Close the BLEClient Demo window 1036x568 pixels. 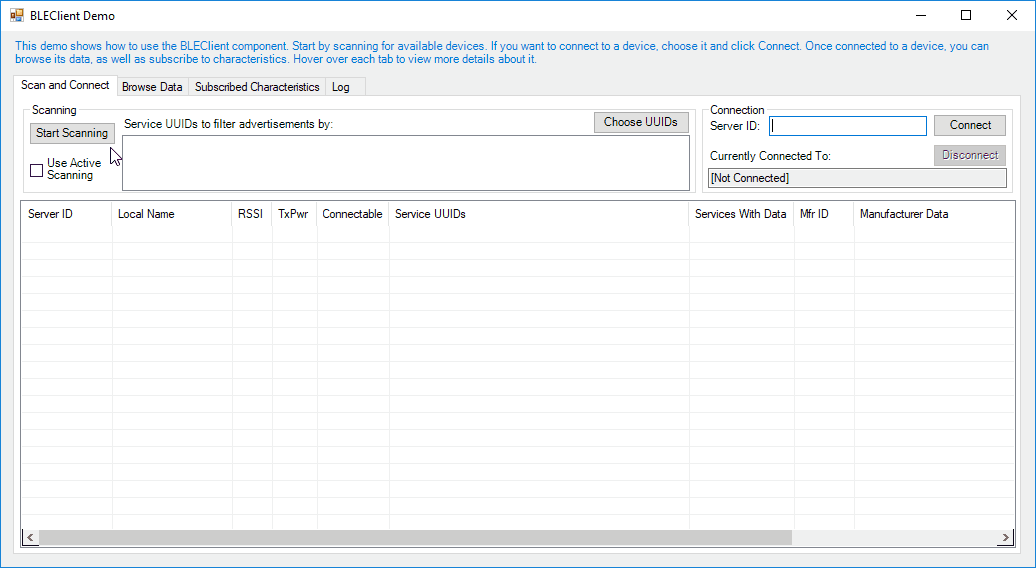[x=1012, y=15]
